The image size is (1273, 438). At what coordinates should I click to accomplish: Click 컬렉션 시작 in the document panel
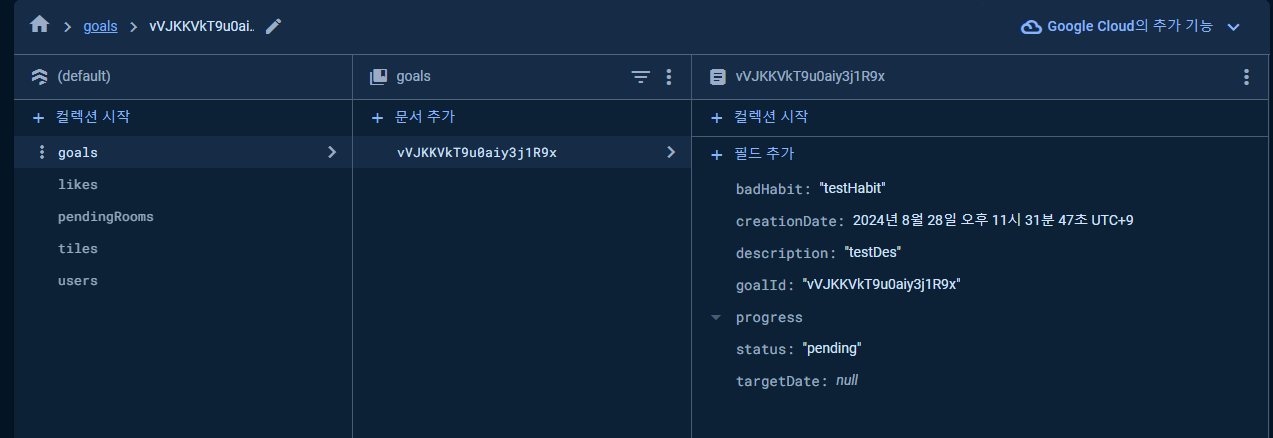click(771, 117)
